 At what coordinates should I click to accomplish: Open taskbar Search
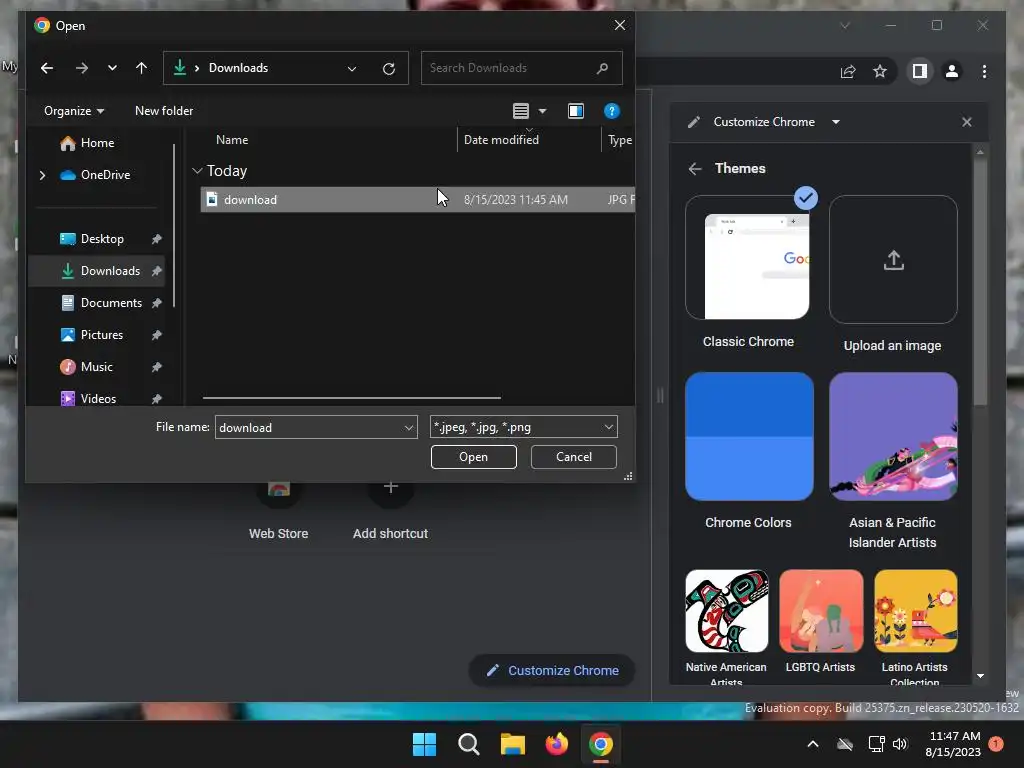click(x=468, y=744)
